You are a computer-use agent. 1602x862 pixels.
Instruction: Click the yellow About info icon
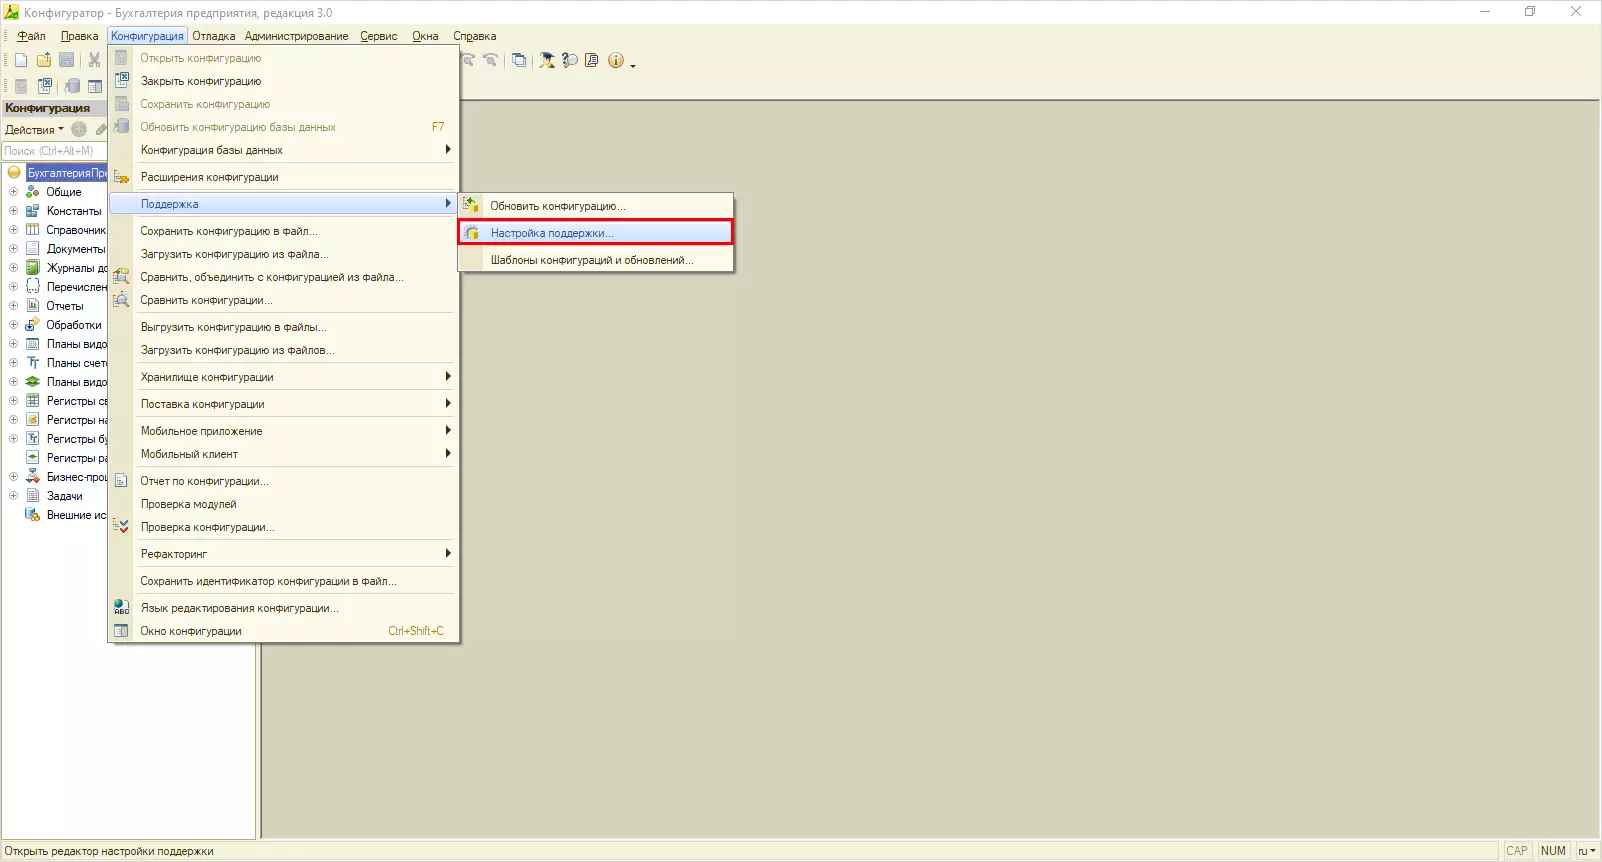[616, 60]
